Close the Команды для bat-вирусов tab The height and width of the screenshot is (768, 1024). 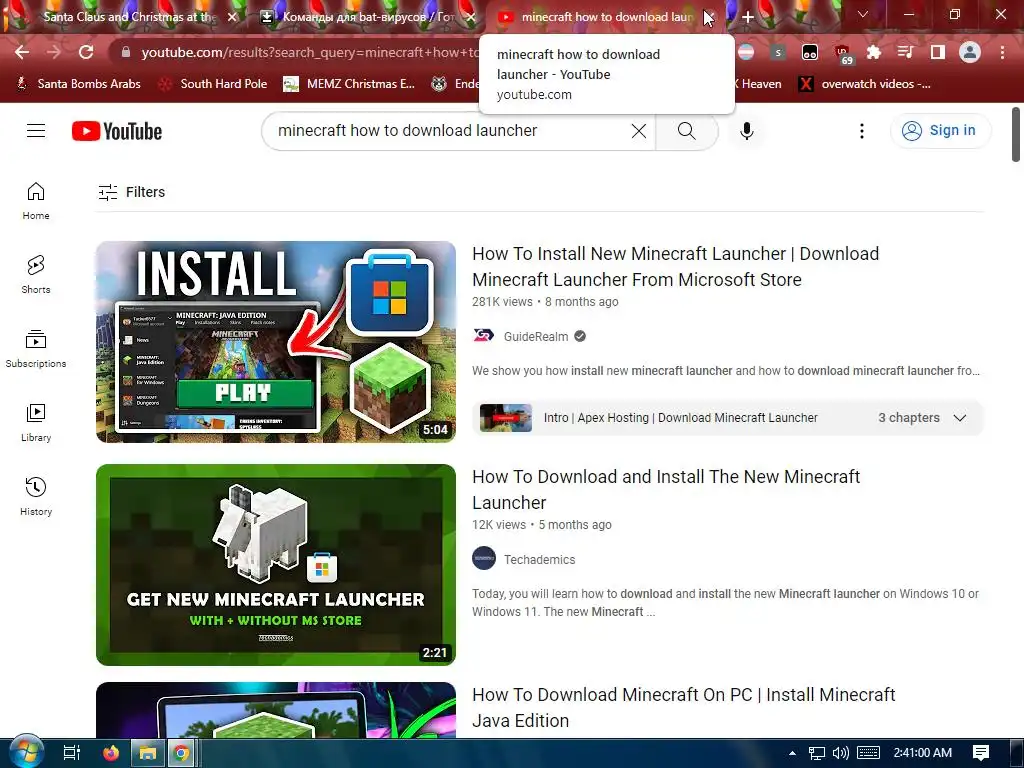coord(470,17)
